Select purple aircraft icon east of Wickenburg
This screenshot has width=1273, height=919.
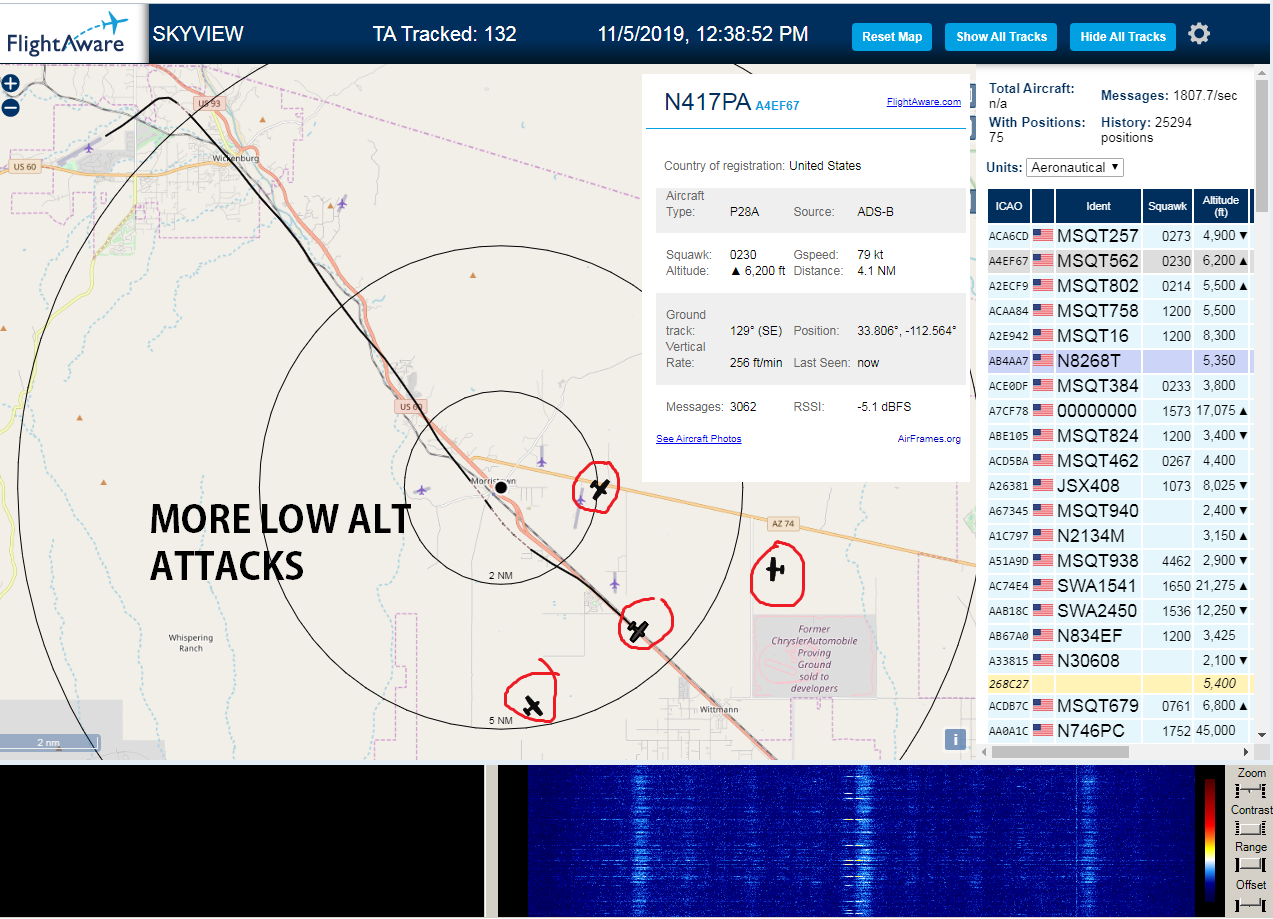pyautogui.click(x=342, y=203)
